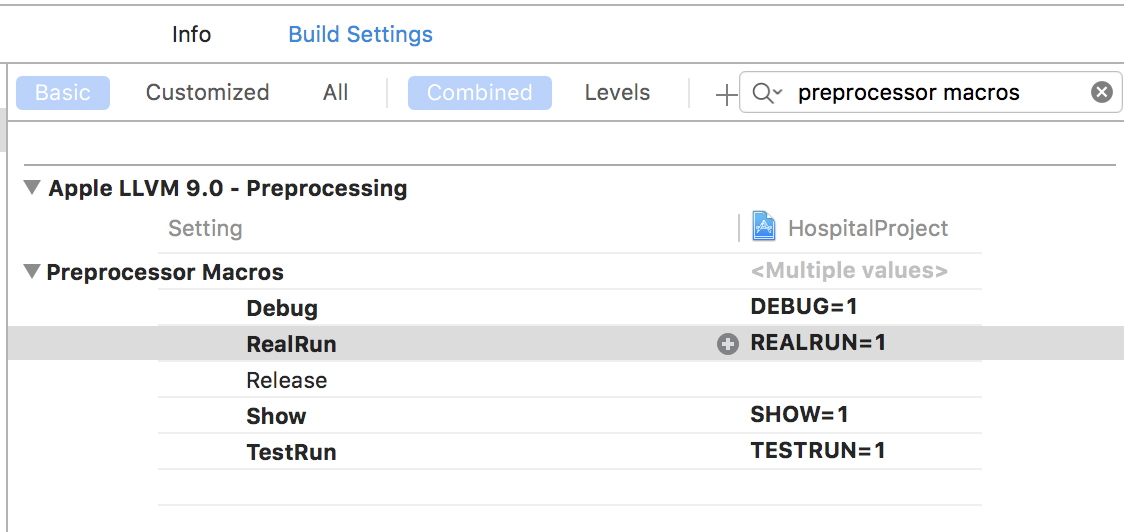The width and height of the screenshot is (1124, 532).
Task: Click the HospitalProject file icon
Action: (x=764, y=227)
